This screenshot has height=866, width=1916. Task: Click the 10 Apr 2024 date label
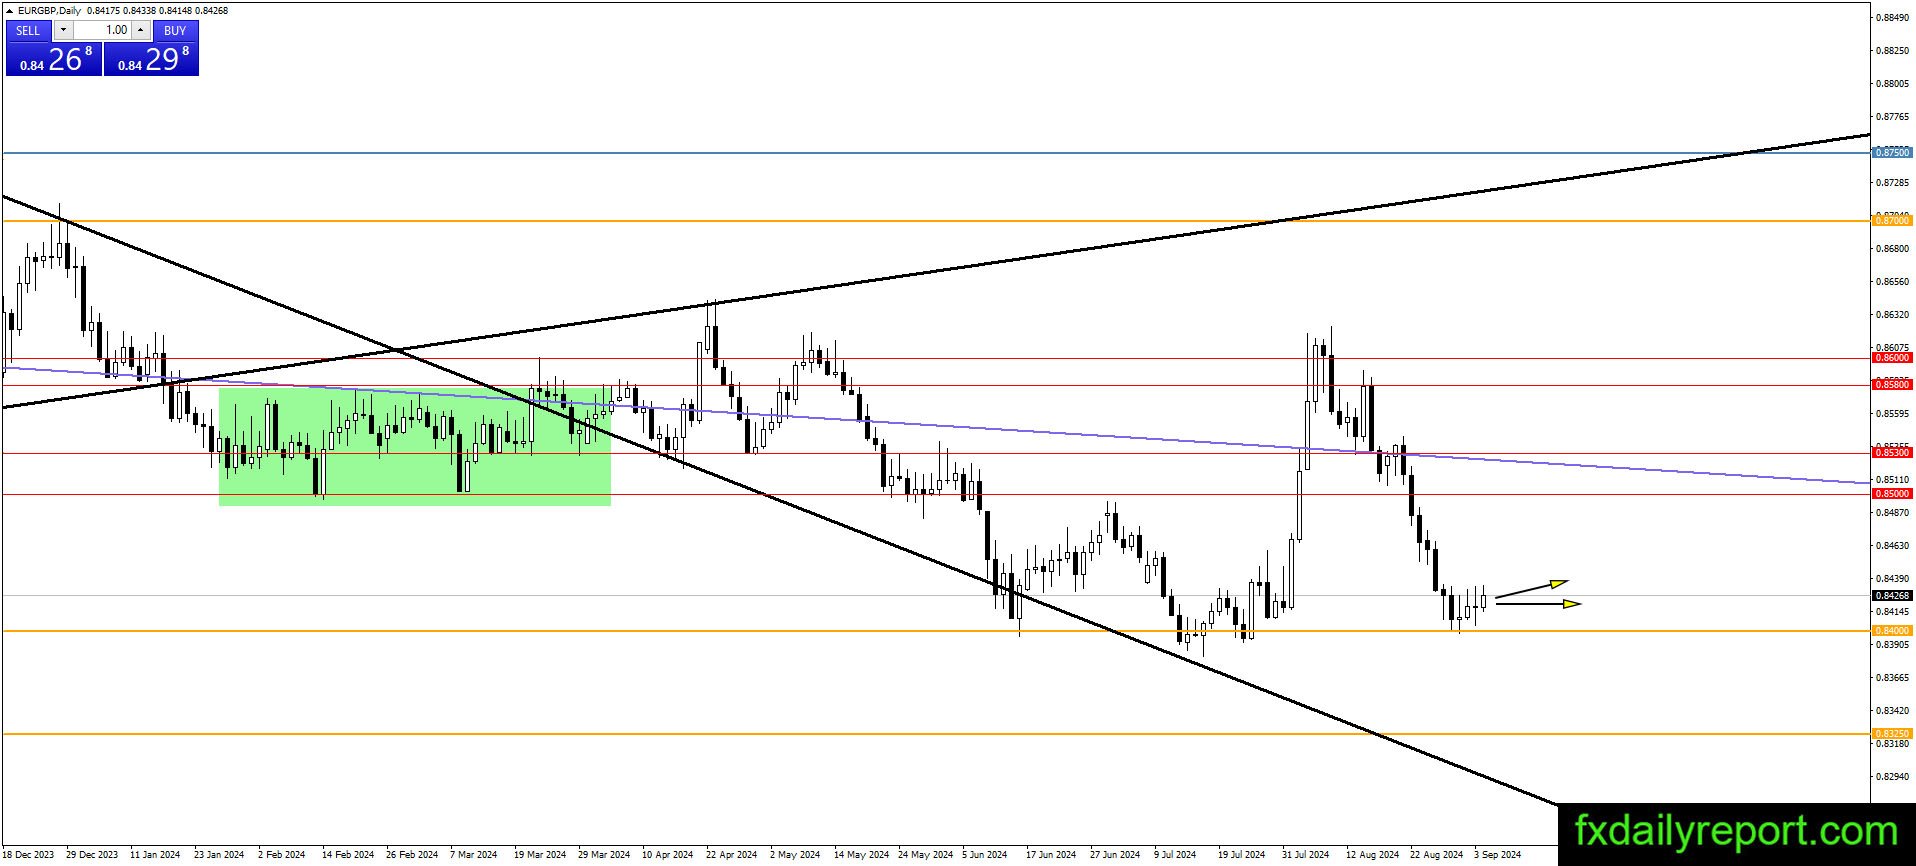(x=668, y=855)
